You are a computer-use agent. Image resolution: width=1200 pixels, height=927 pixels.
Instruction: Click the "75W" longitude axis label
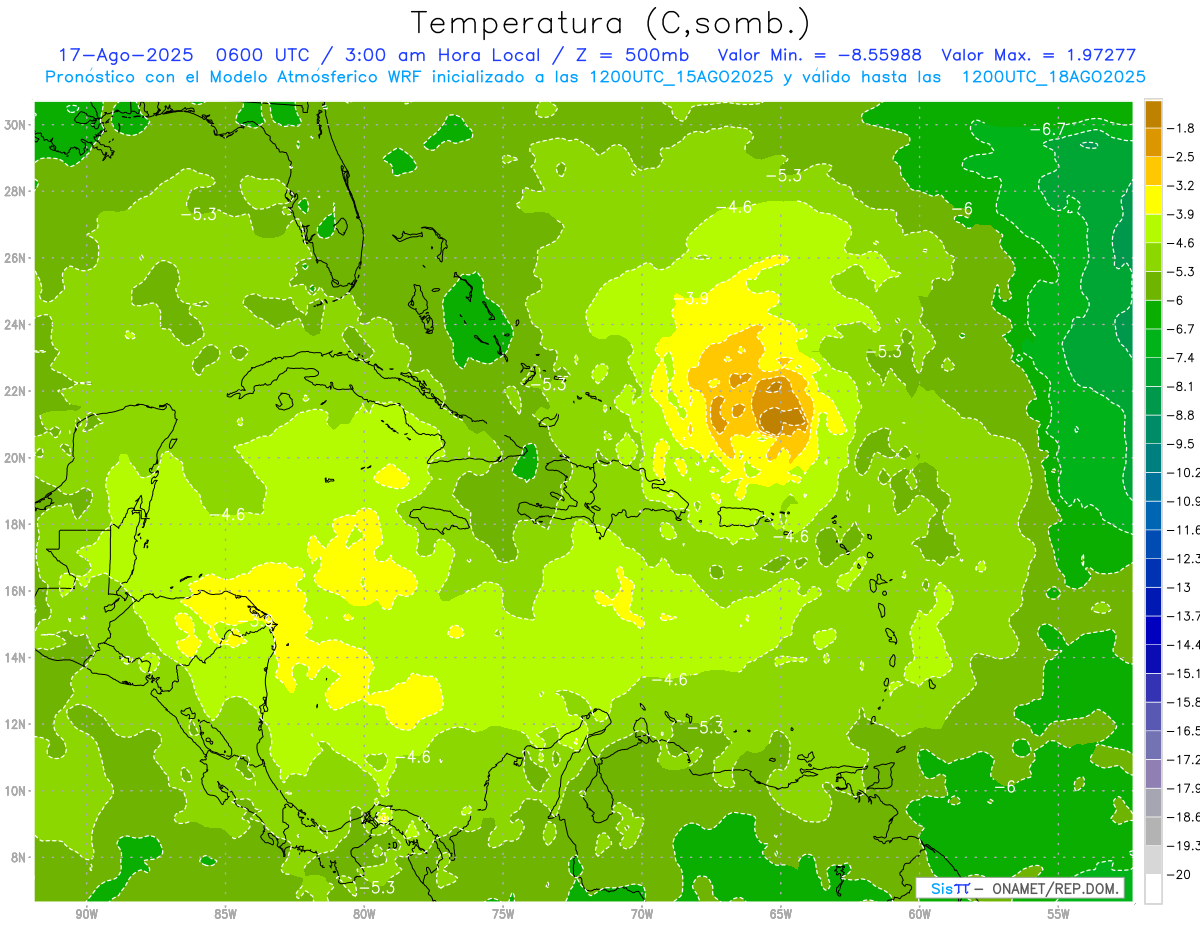click(503, 913)
